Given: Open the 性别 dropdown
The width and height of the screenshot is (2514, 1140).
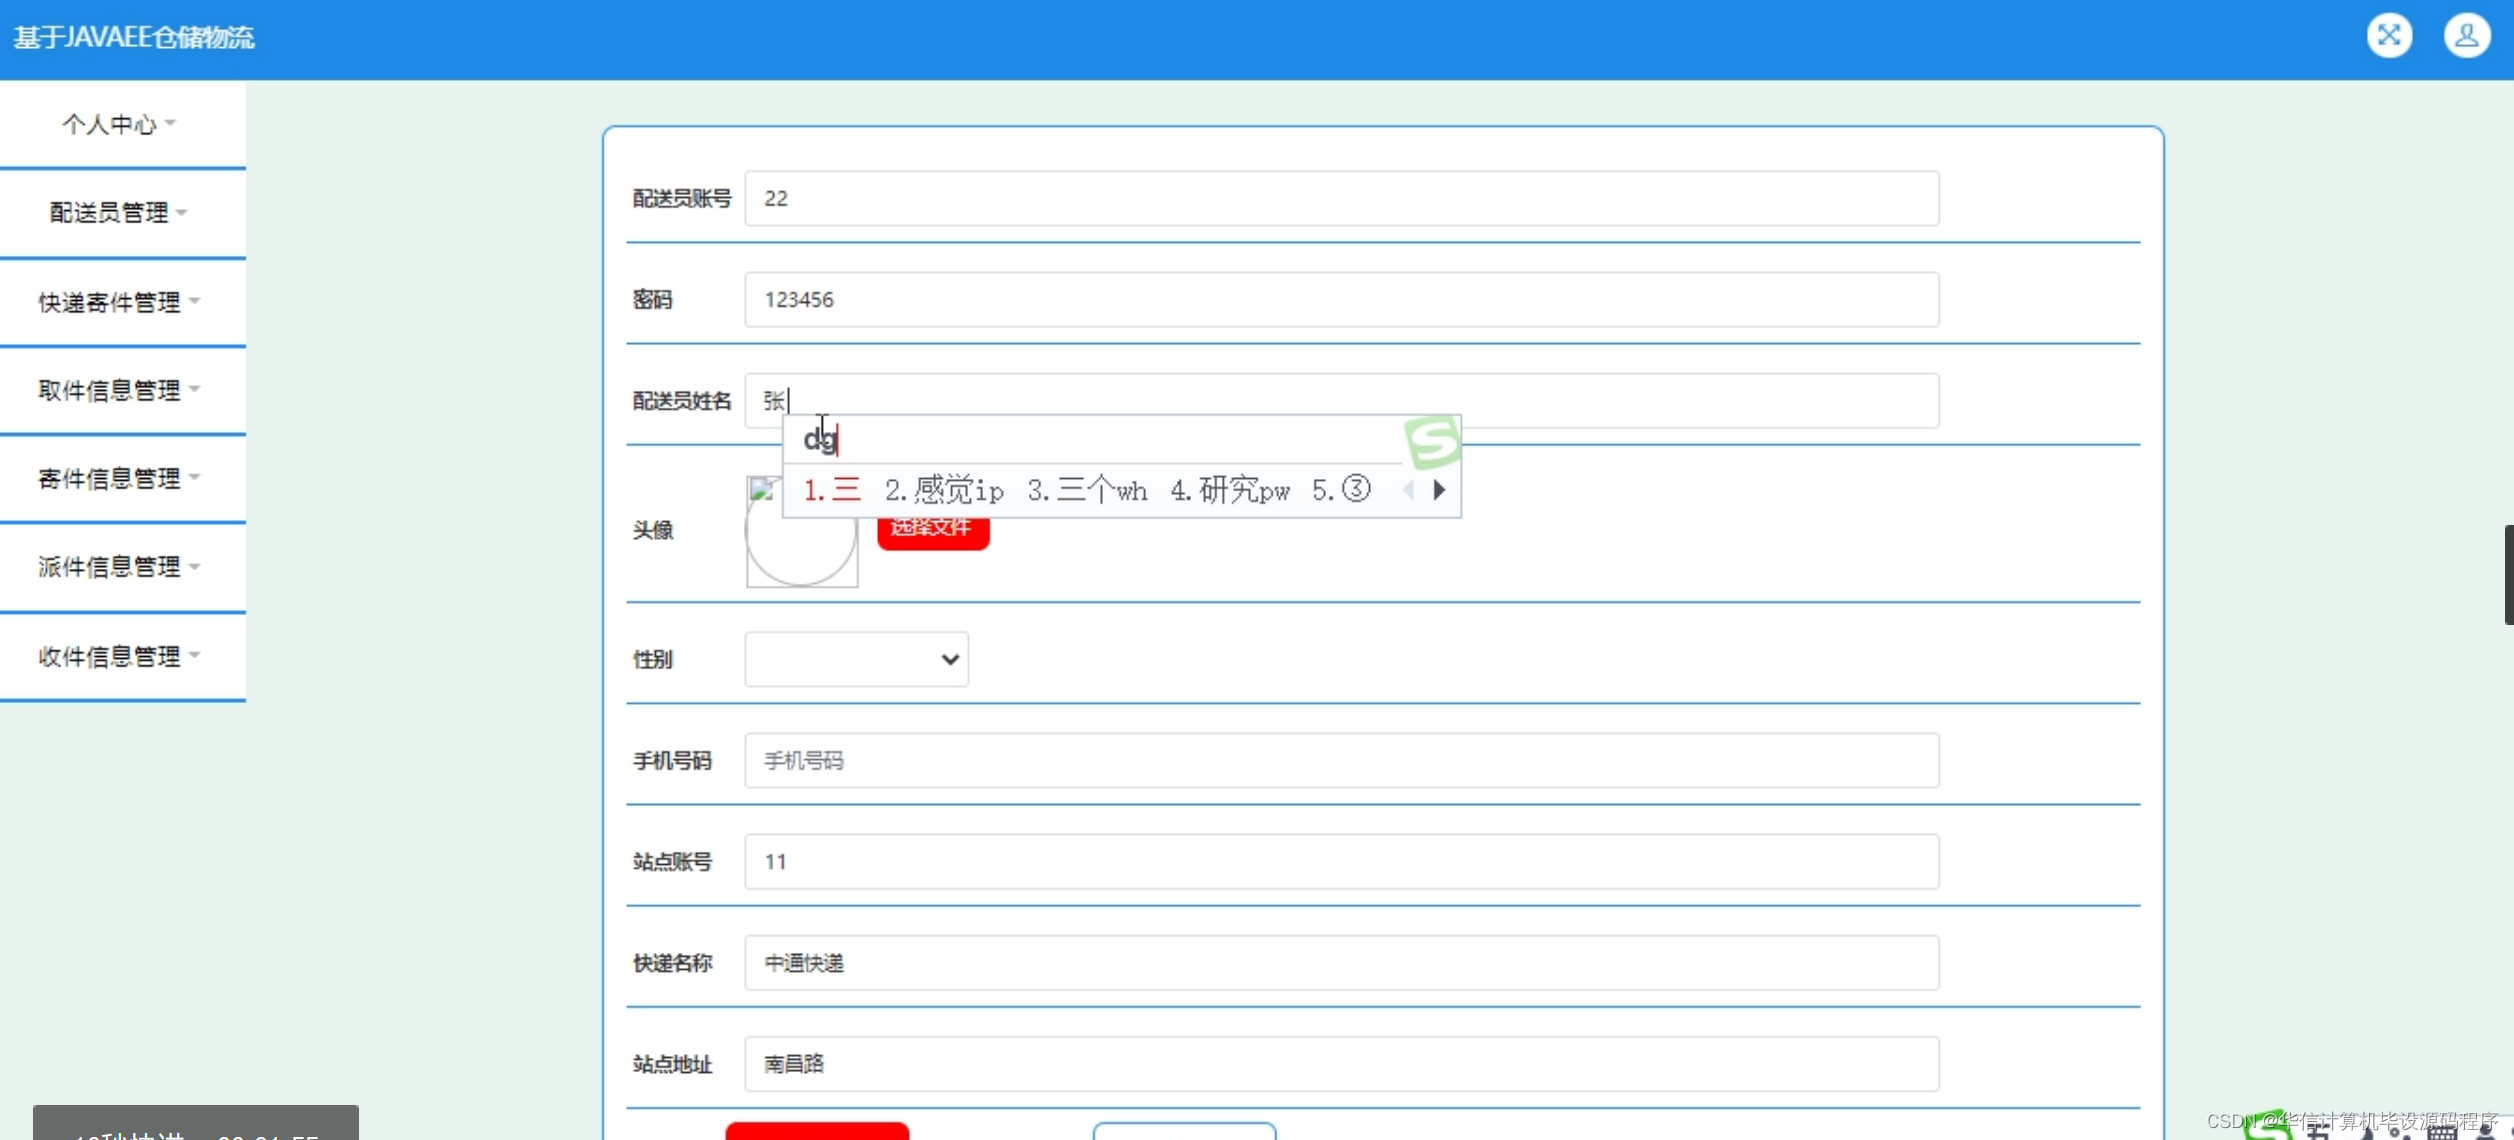Looking at the screenshot, I should tap(856, 659).
